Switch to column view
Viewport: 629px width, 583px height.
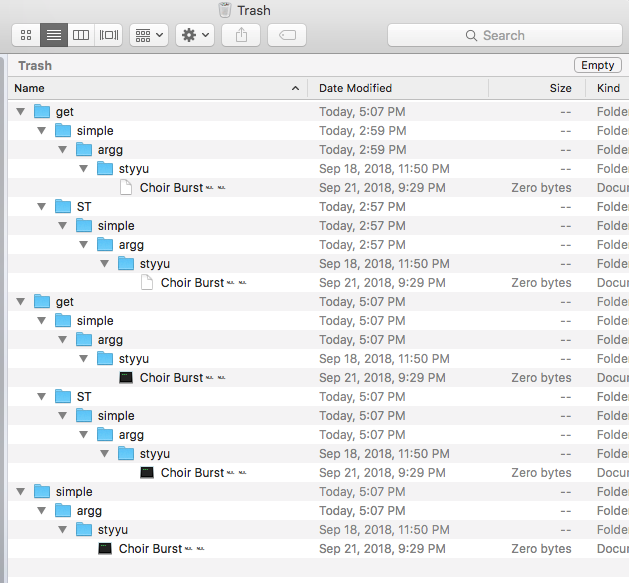point(81,35)
